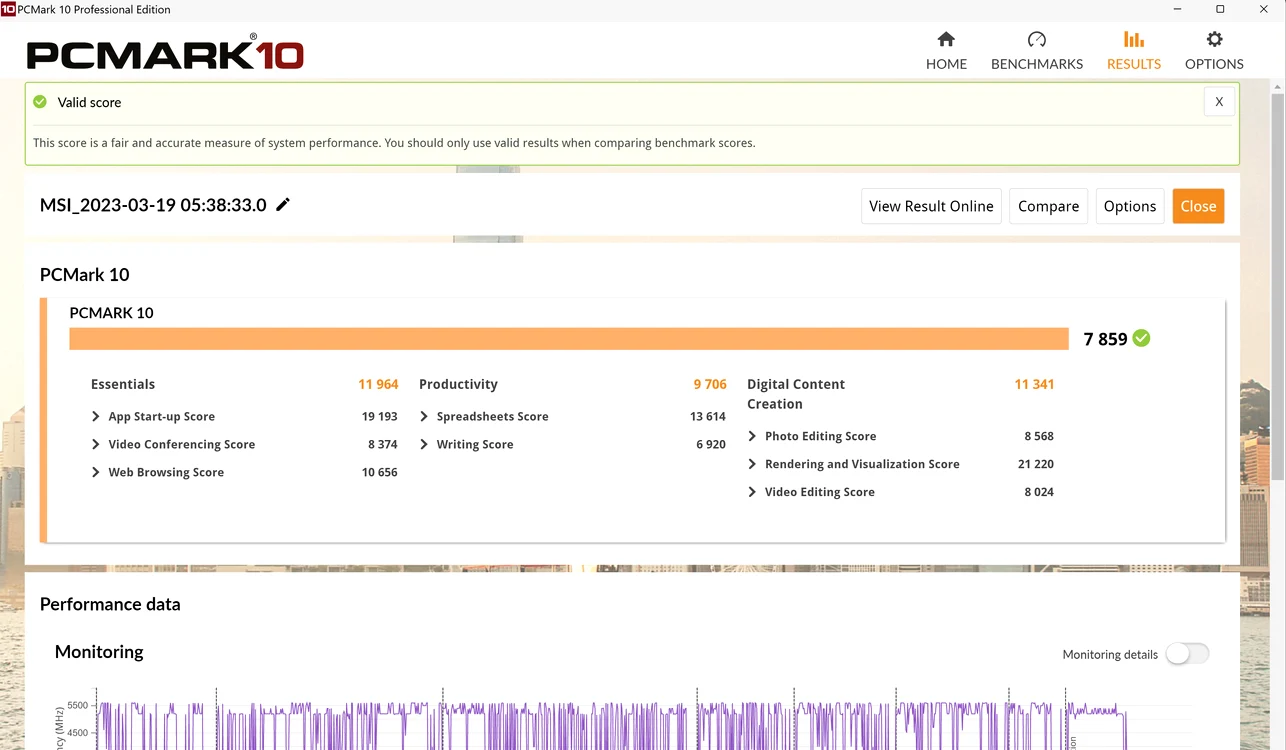Click the Valid score banner title

[89, 102]
